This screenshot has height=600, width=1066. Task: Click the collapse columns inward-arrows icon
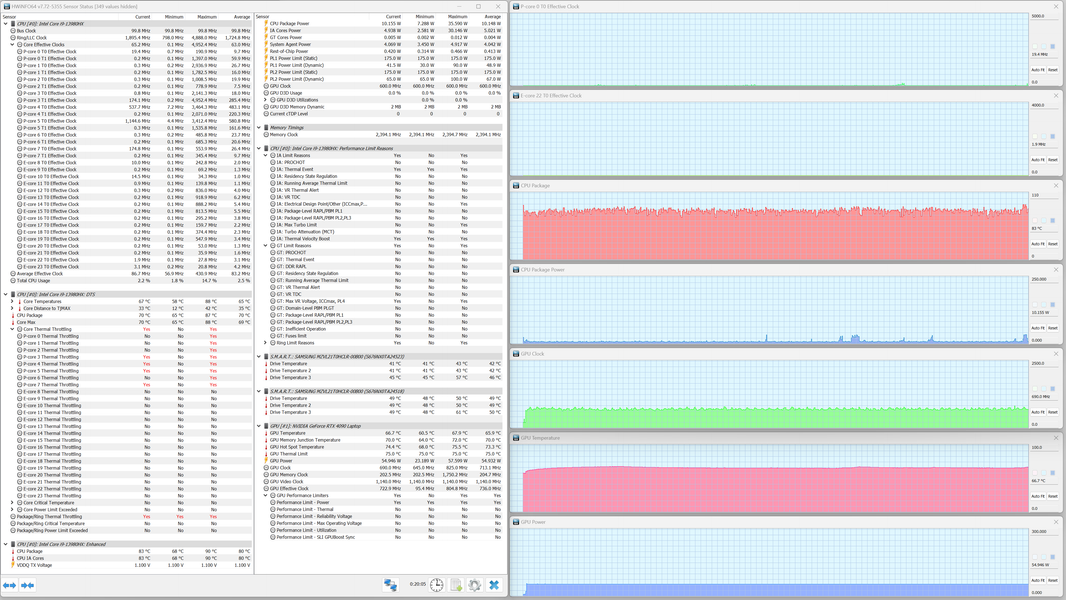tap(27, 585)
